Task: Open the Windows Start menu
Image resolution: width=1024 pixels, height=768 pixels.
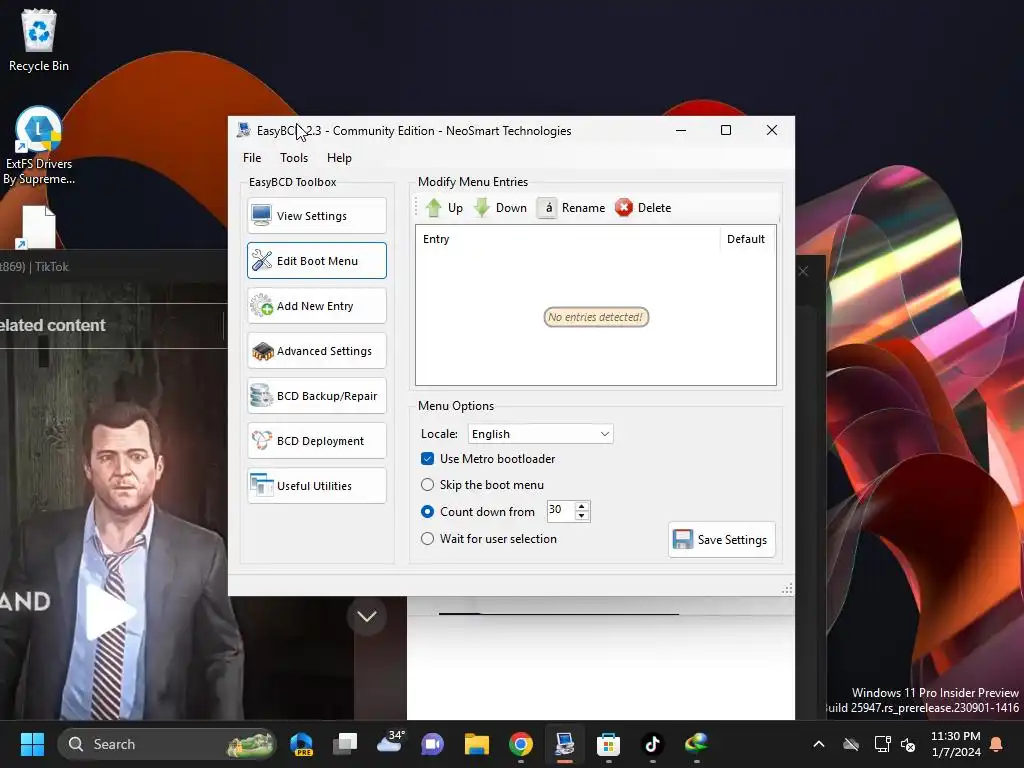Action: pos(32,744)
